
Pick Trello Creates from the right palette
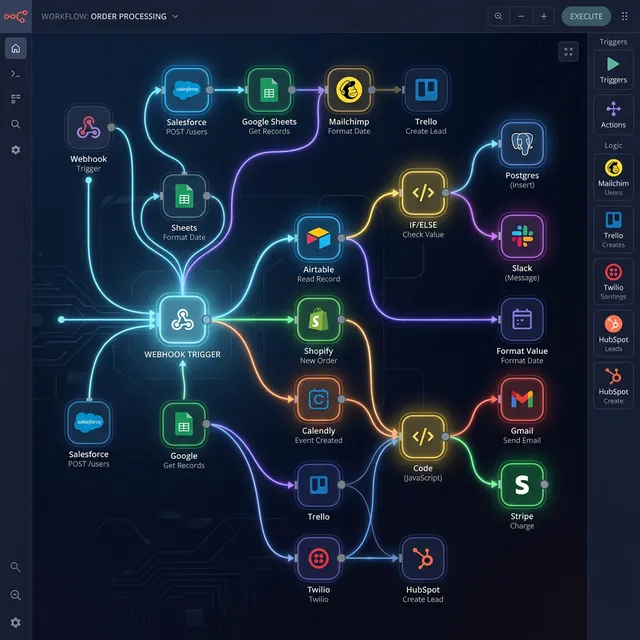(x=613, y=229)
